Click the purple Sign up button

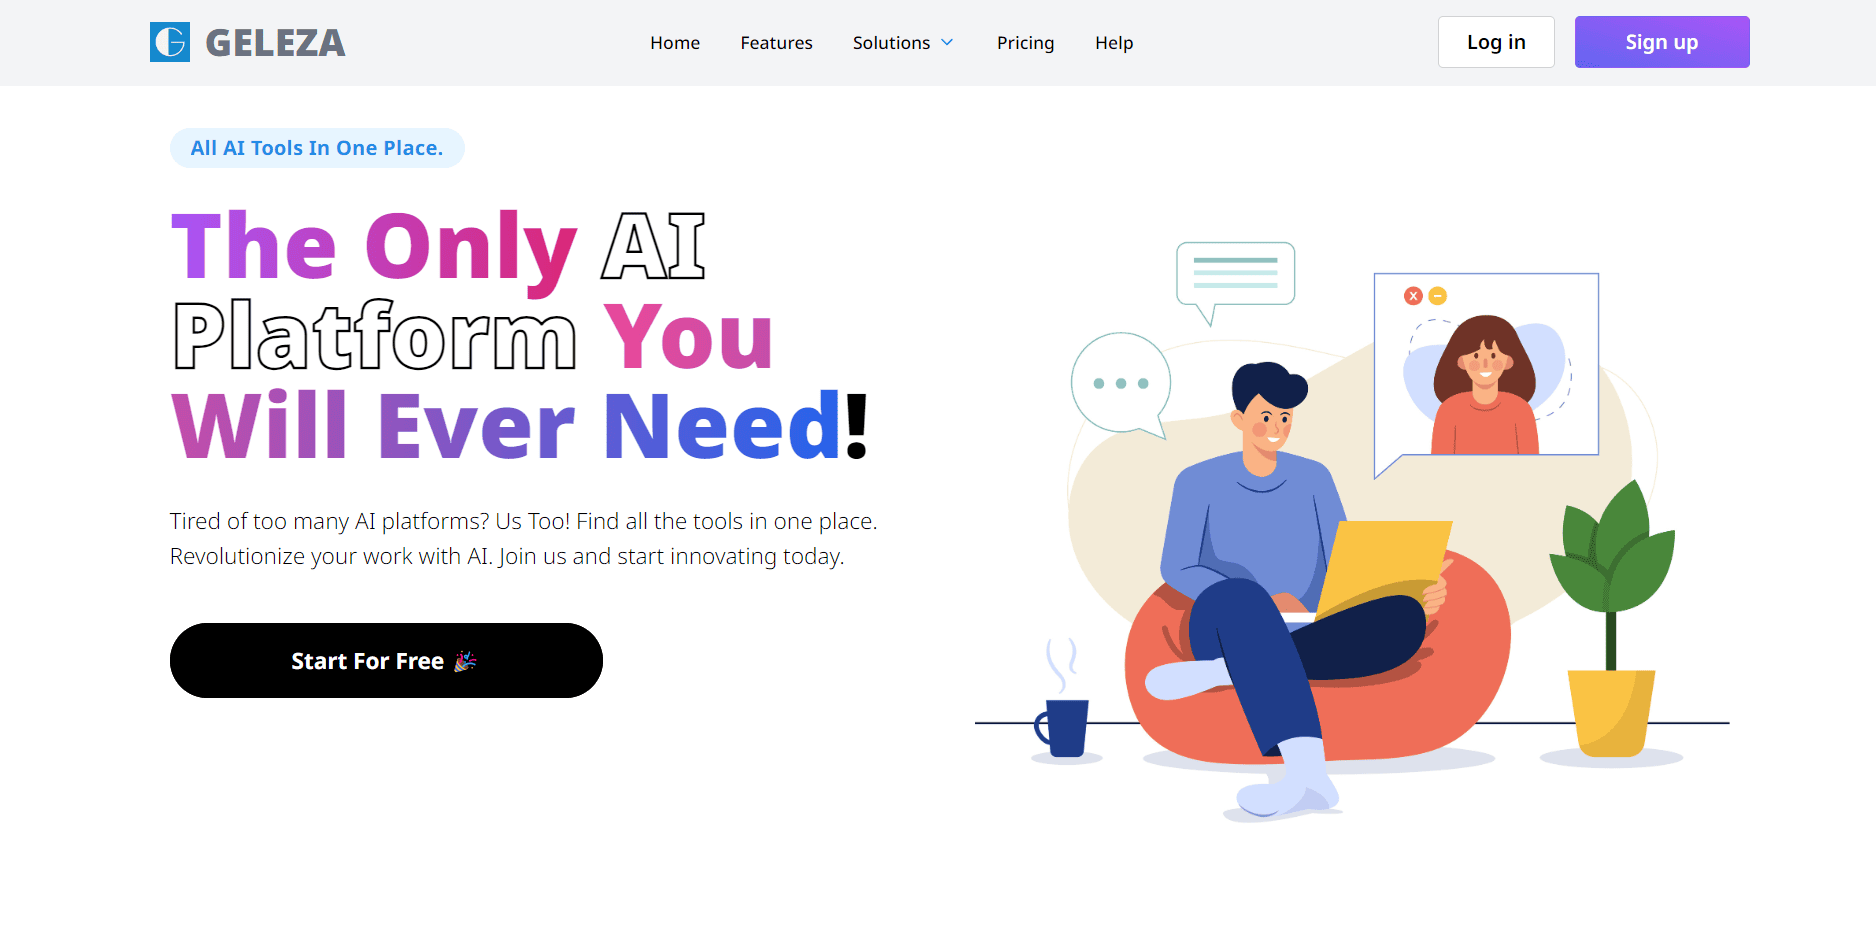(x=1662, y=42)
